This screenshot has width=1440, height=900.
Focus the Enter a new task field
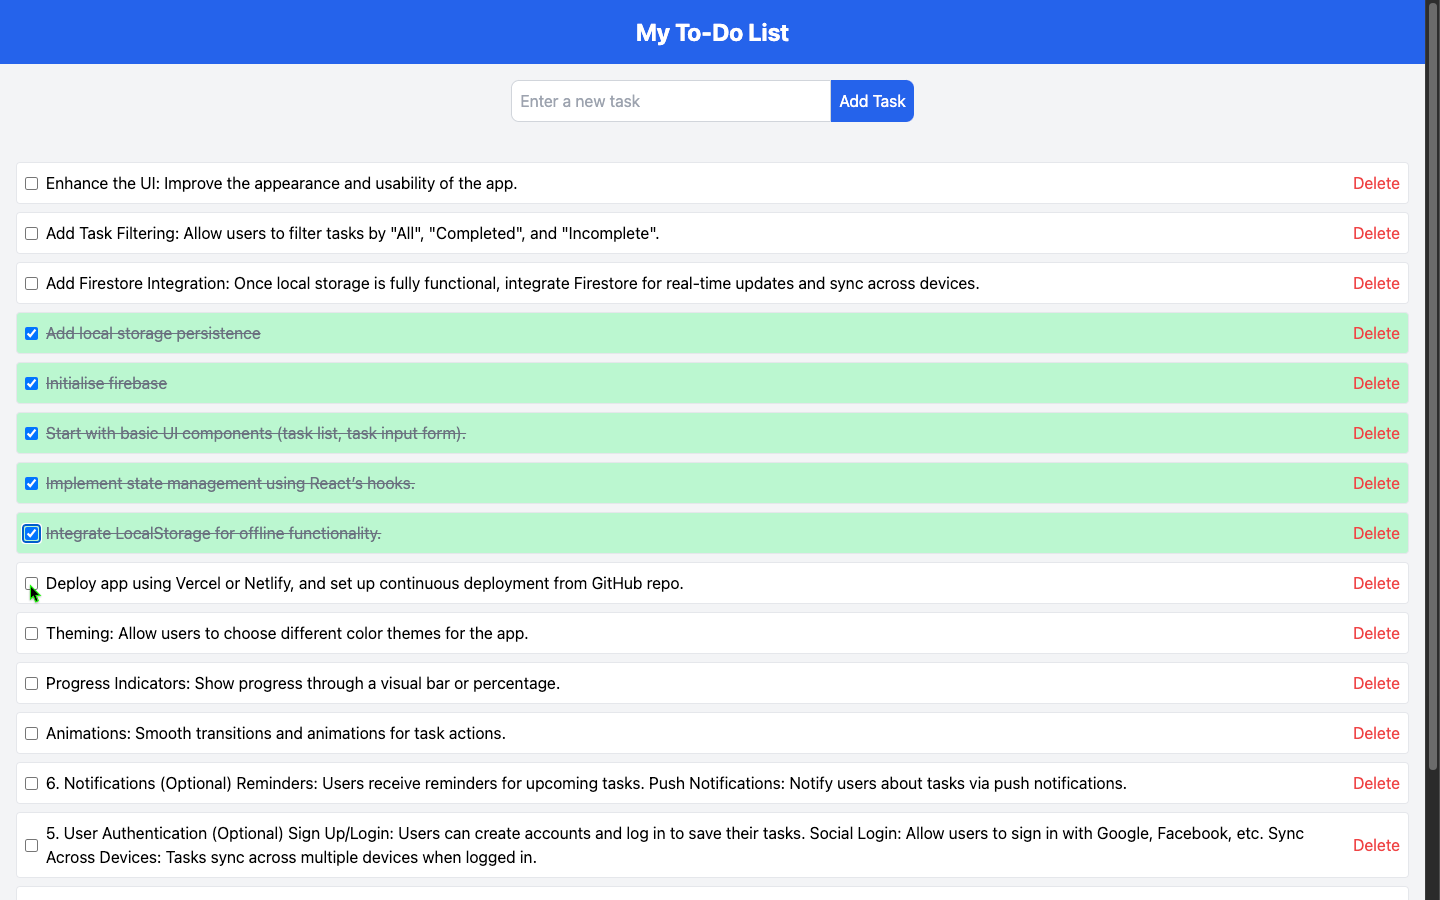click(x=670, y=101)
